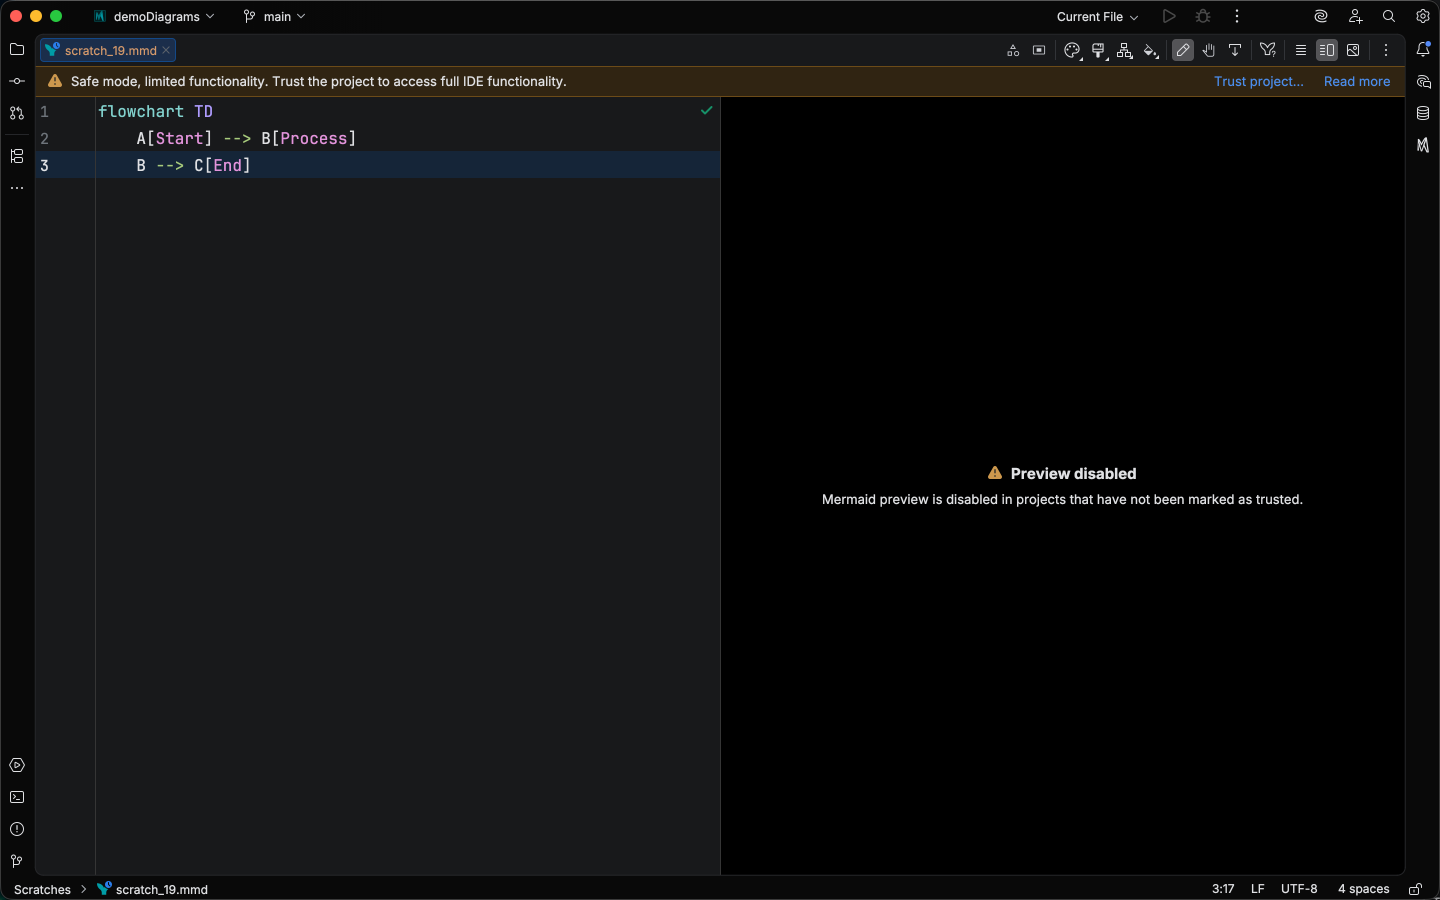
Task: Open the Problems tool window
Action: tap(16, 829)
